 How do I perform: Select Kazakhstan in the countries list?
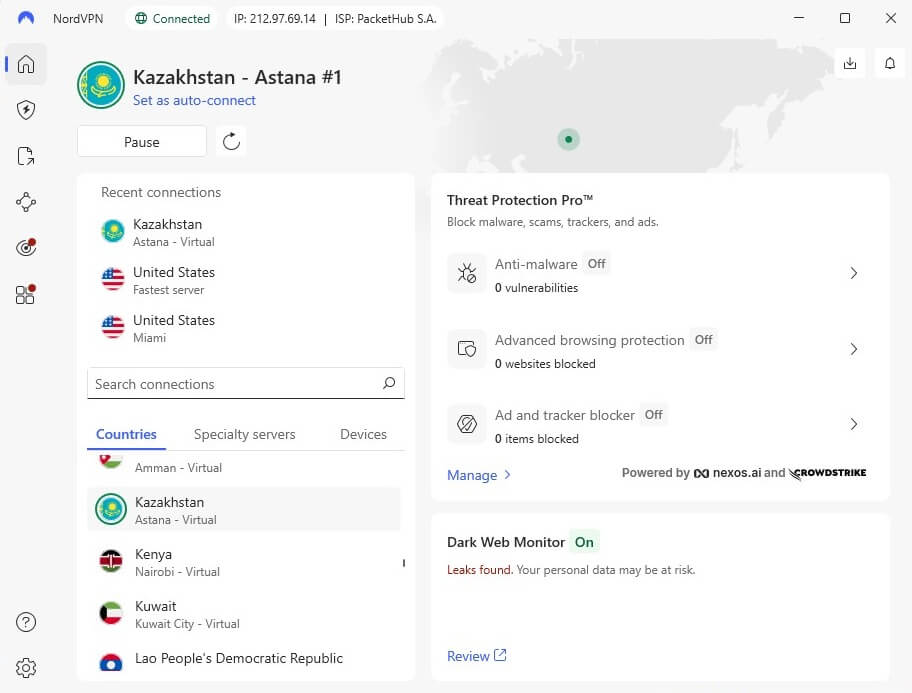coord(244,509)
